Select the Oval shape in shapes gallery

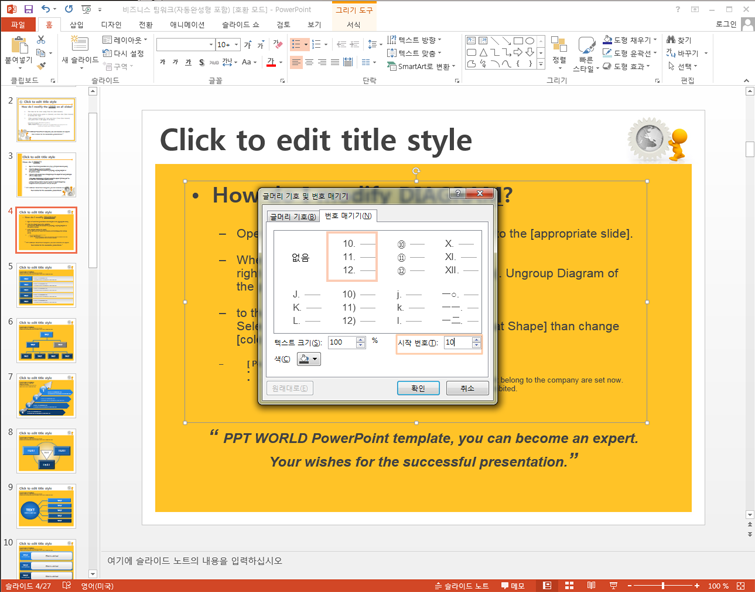click(x=529, y=41)
